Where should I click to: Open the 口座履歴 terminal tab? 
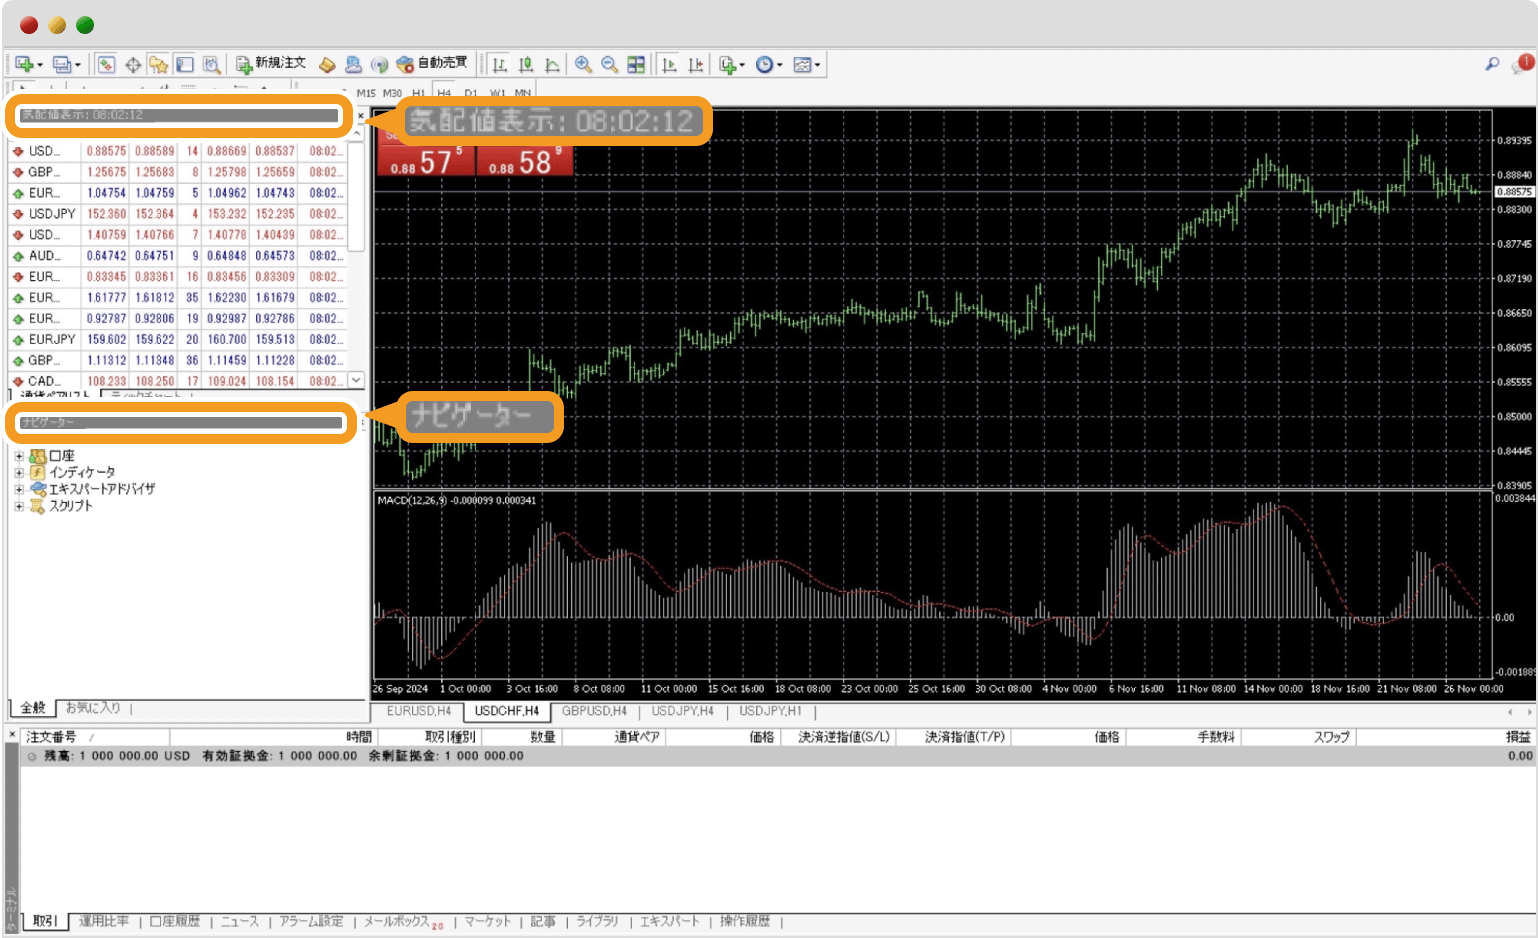pos(175,921)
